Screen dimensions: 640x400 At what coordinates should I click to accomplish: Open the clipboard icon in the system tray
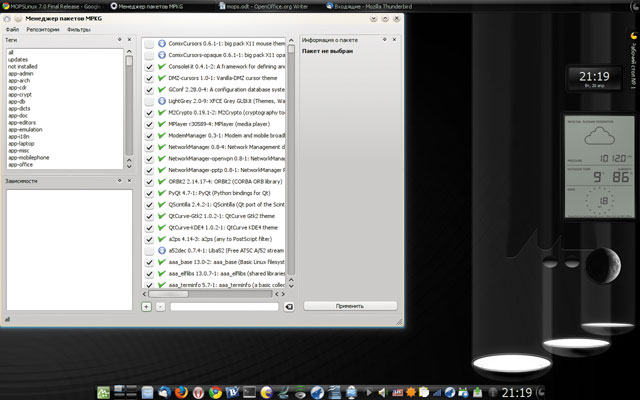(x=424, y=393)
